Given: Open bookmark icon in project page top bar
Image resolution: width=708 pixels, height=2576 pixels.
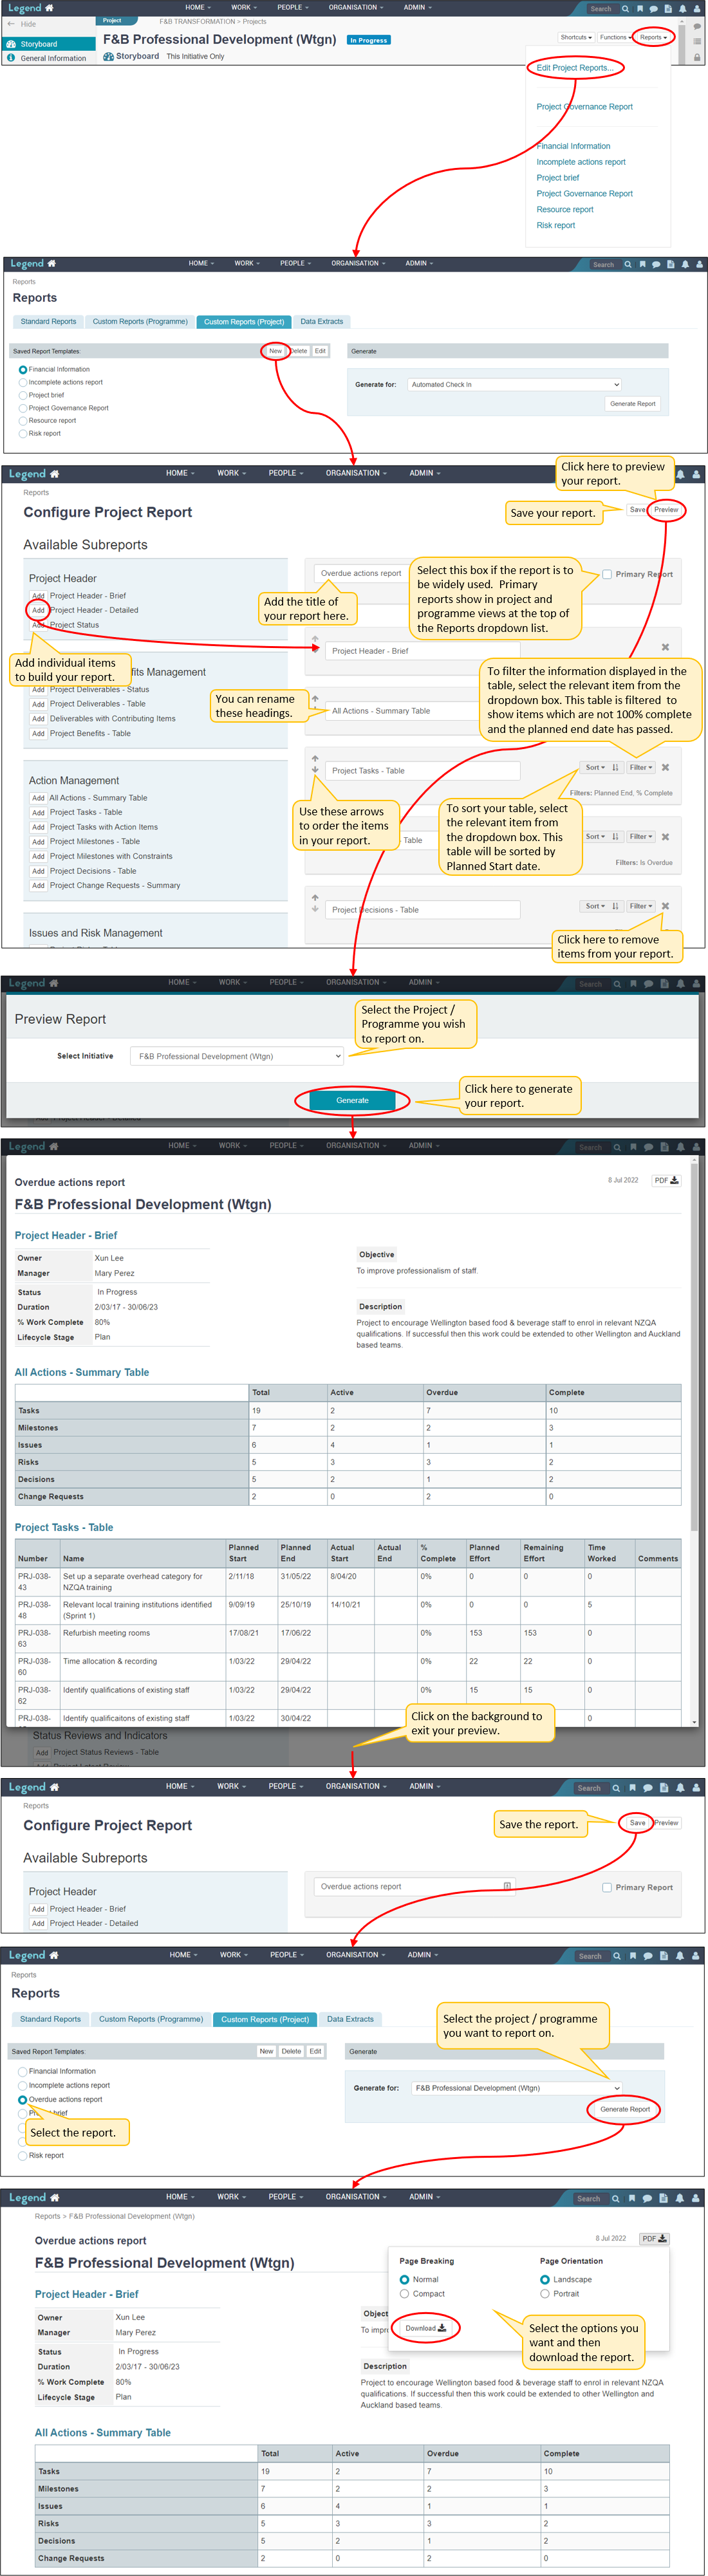Looking at the screenshot, I should (641, 8).
